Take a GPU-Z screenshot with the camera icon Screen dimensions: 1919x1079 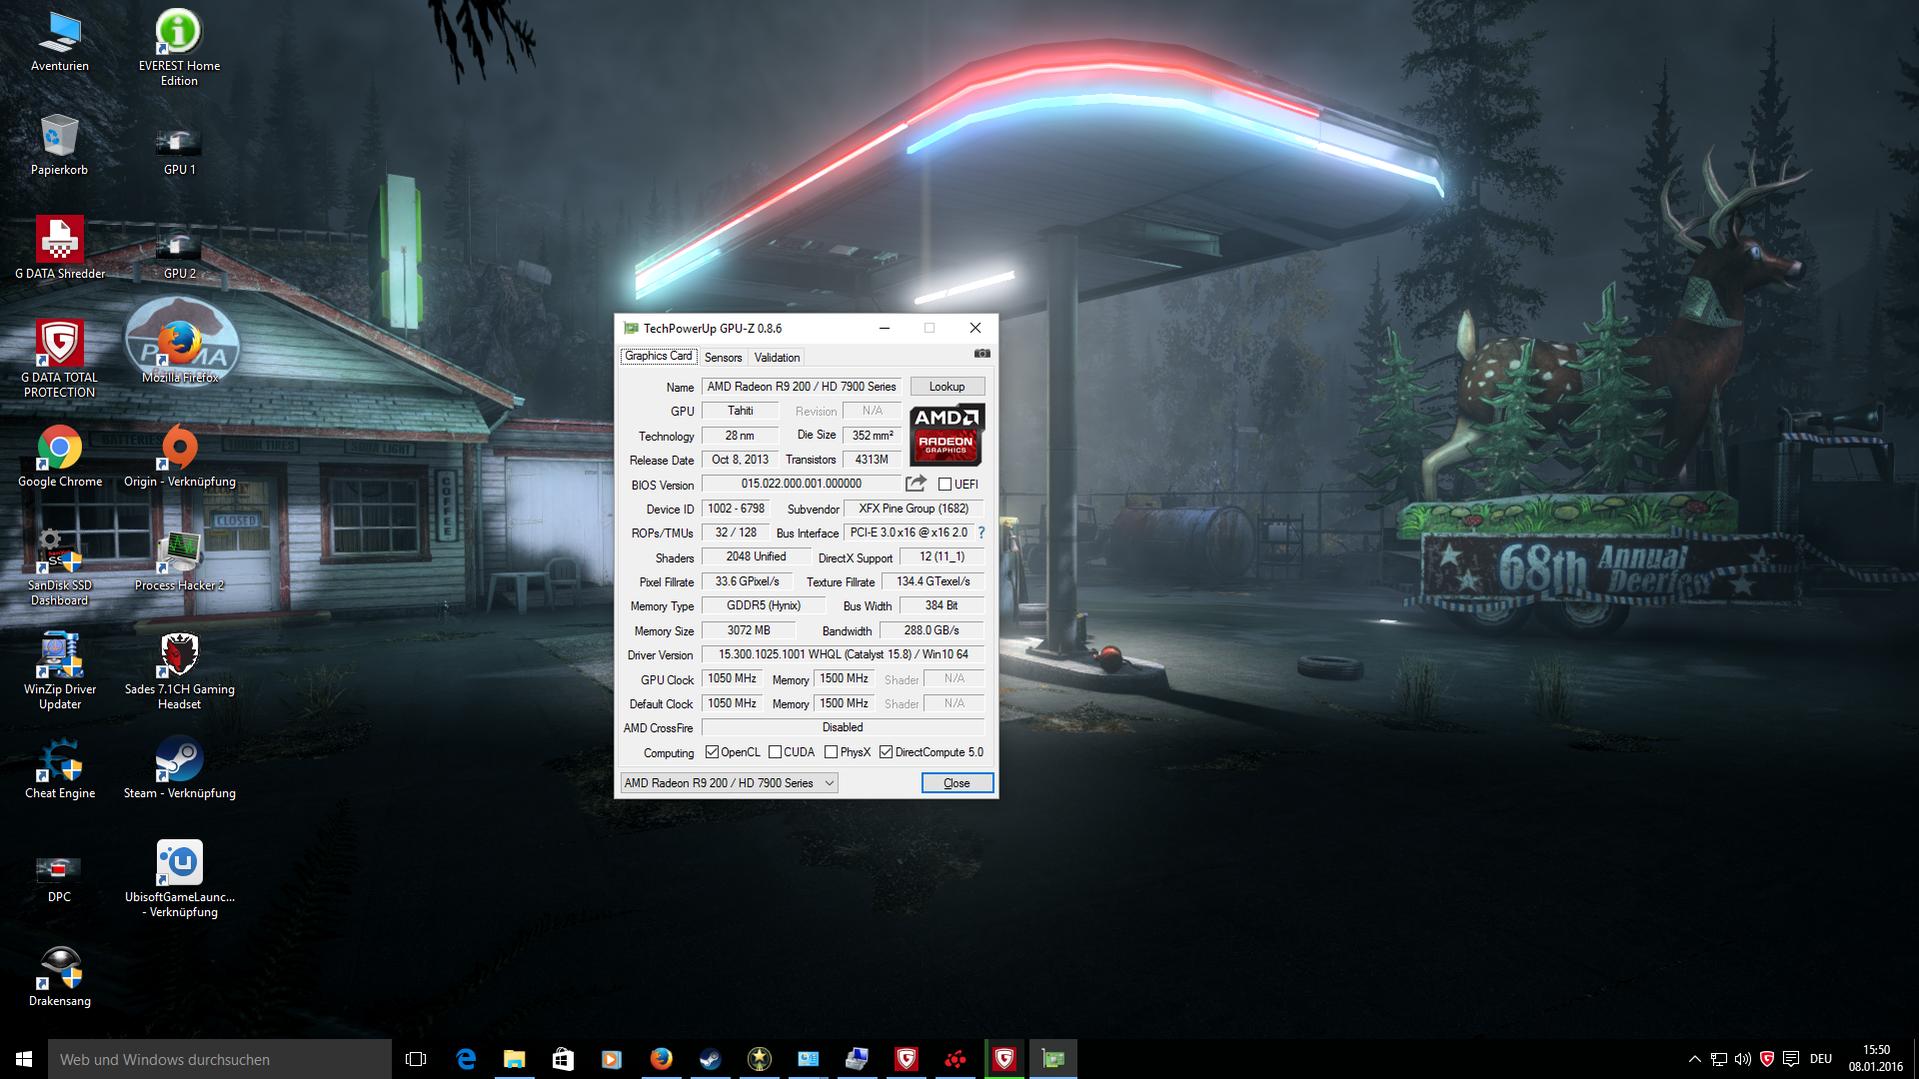click(982, 354)
